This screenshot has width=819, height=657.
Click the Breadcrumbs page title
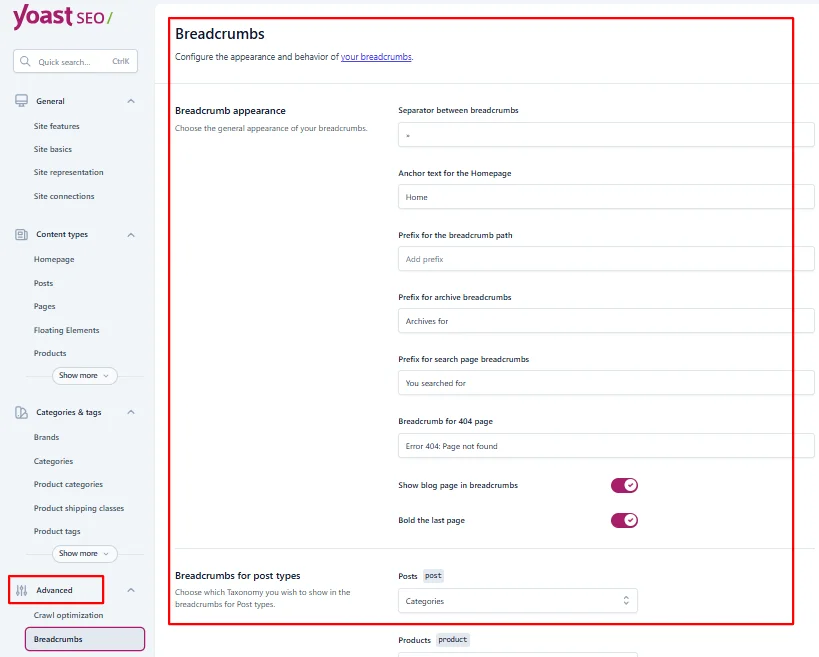220,34
